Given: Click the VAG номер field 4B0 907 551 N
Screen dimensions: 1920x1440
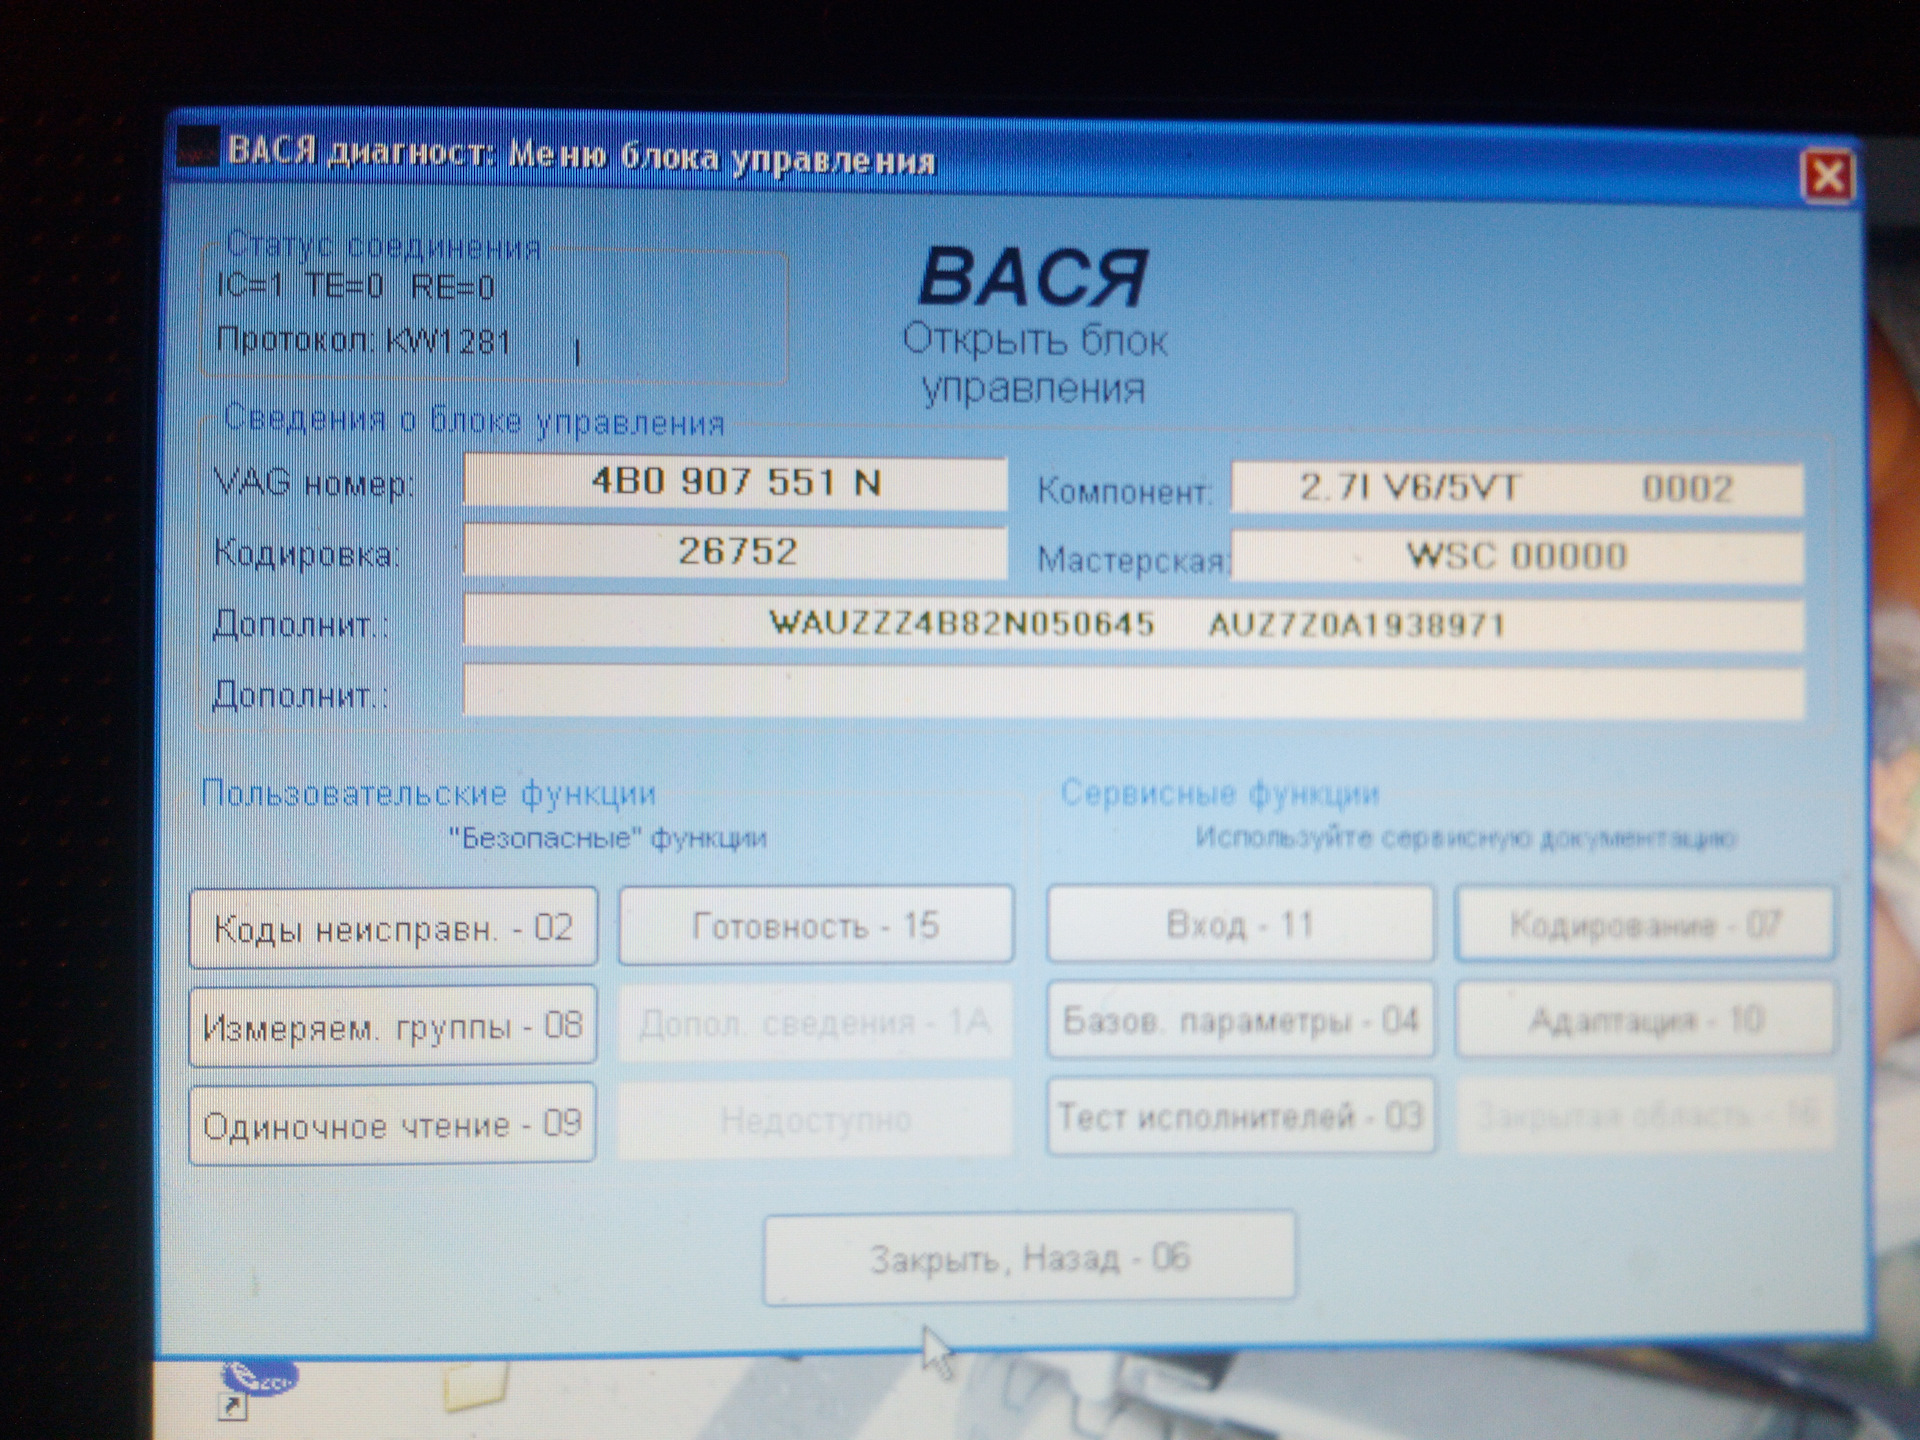Looking at the screenshot, I should [735, 483].
